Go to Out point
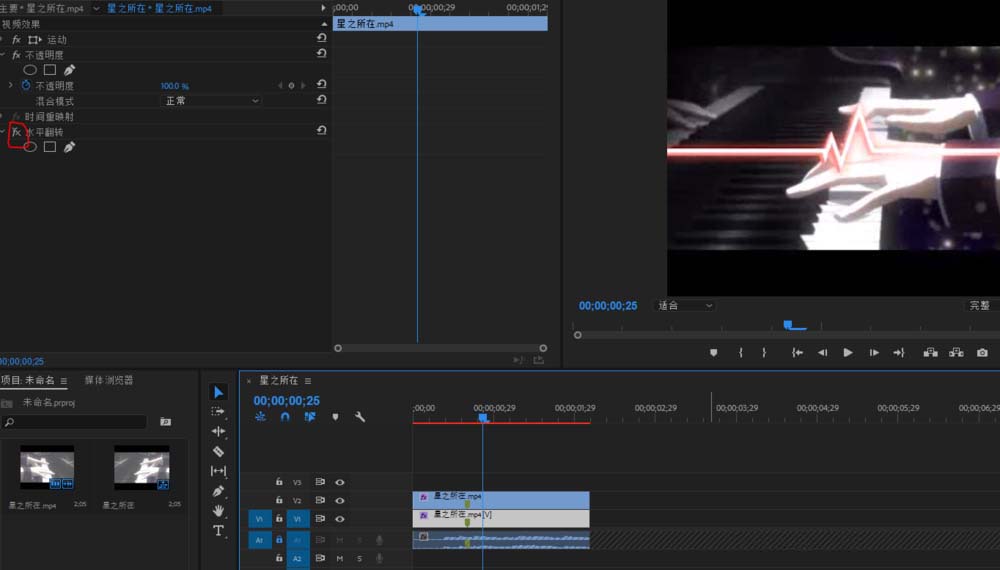This screenshot has height=570, width=1000. 899,353
